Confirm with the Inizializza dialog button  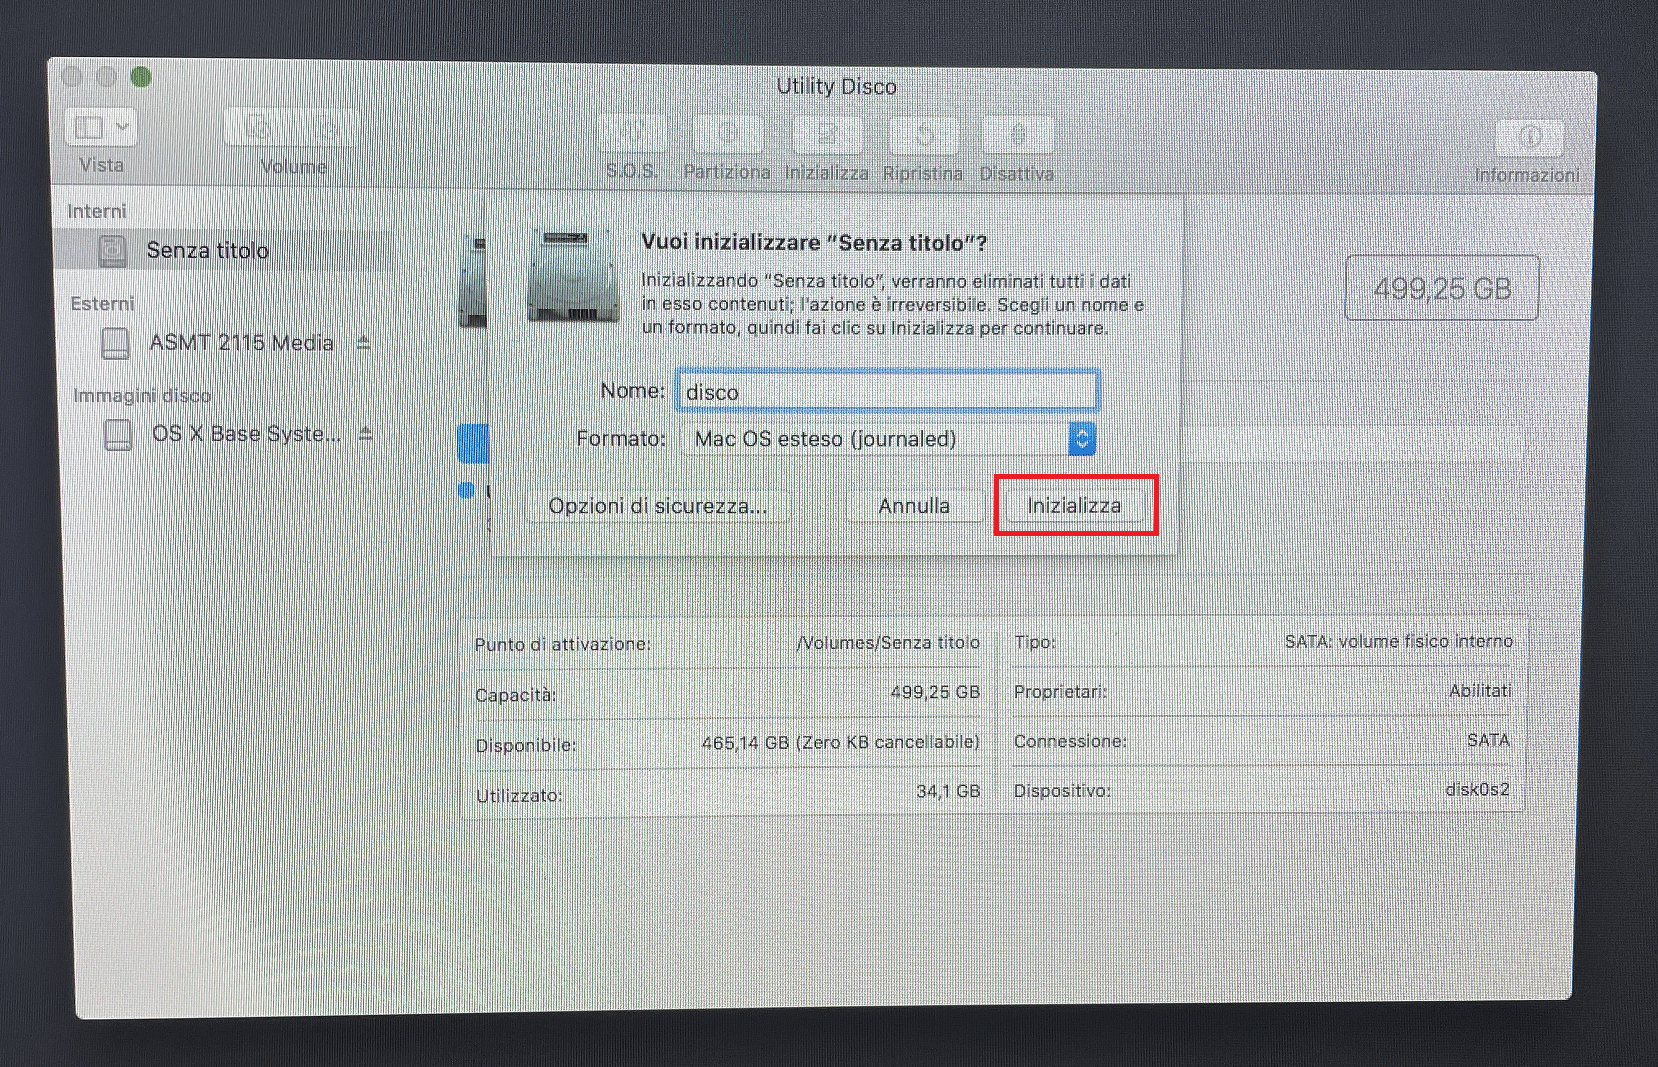(x=1074, y=506)
